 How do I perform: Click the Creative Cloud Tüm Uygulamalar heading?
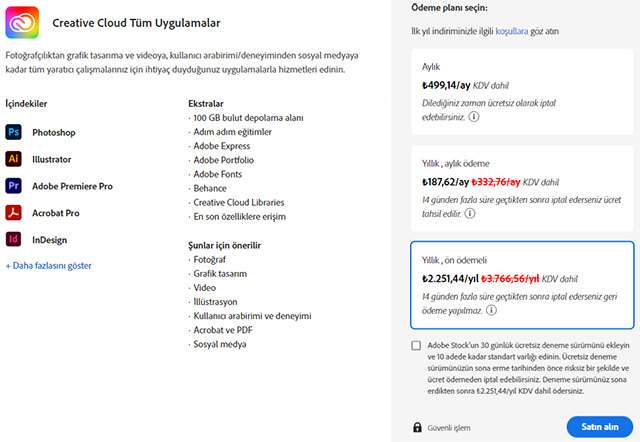[136, 21]
